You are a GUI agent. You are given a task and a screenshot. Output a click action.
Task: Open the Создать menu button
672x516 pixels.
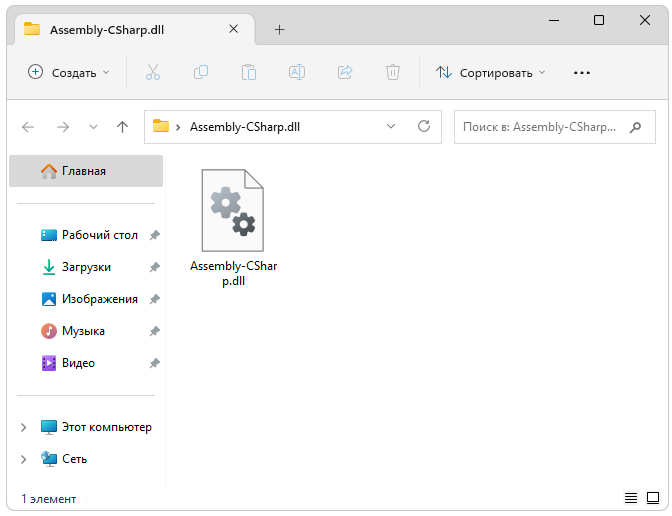coord(69,72)
